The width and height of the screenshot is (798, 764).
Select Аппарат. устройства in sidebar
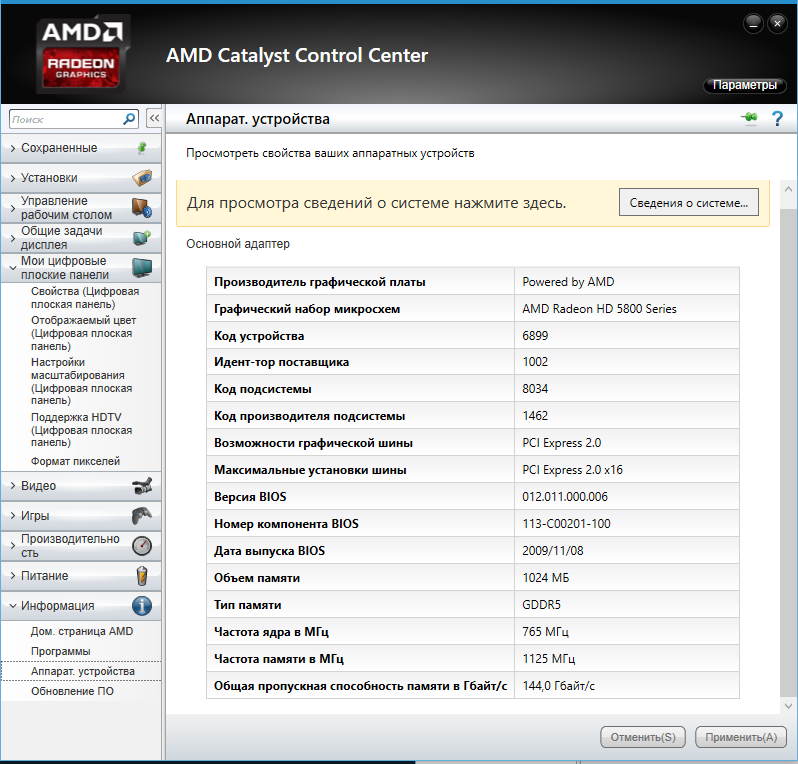[x=82, y=671]
